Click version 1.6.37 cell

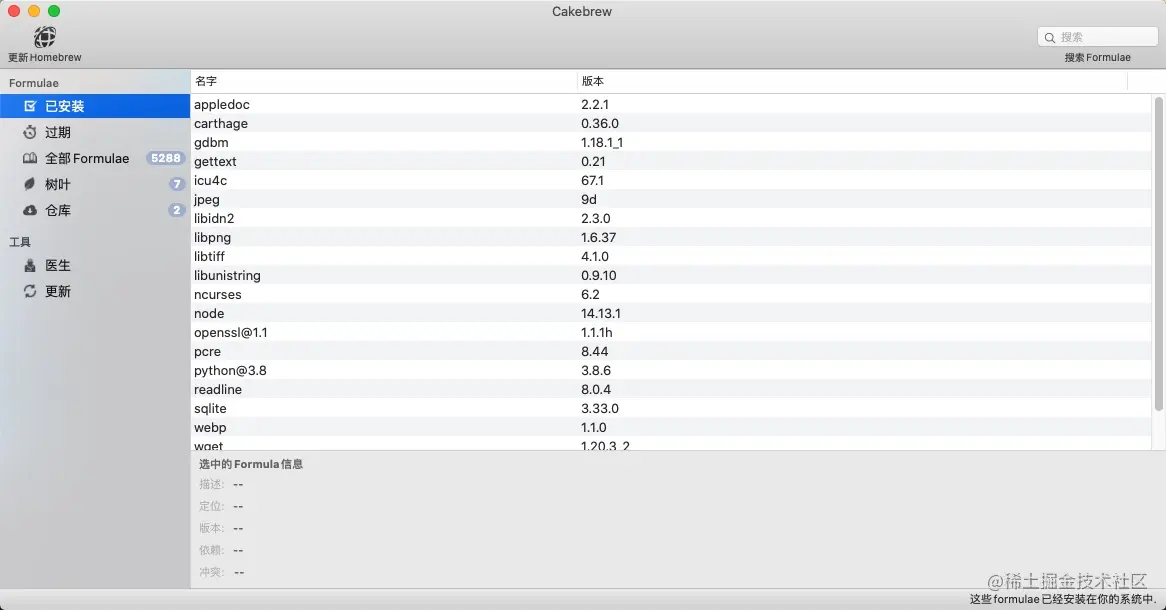coord(599,237)
